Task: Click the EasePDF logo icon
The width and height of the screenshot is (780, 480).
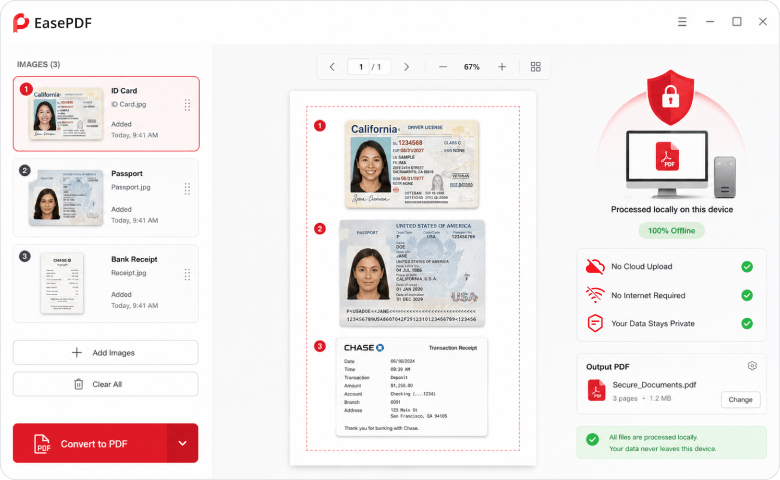Action: (x=20, y=23)
